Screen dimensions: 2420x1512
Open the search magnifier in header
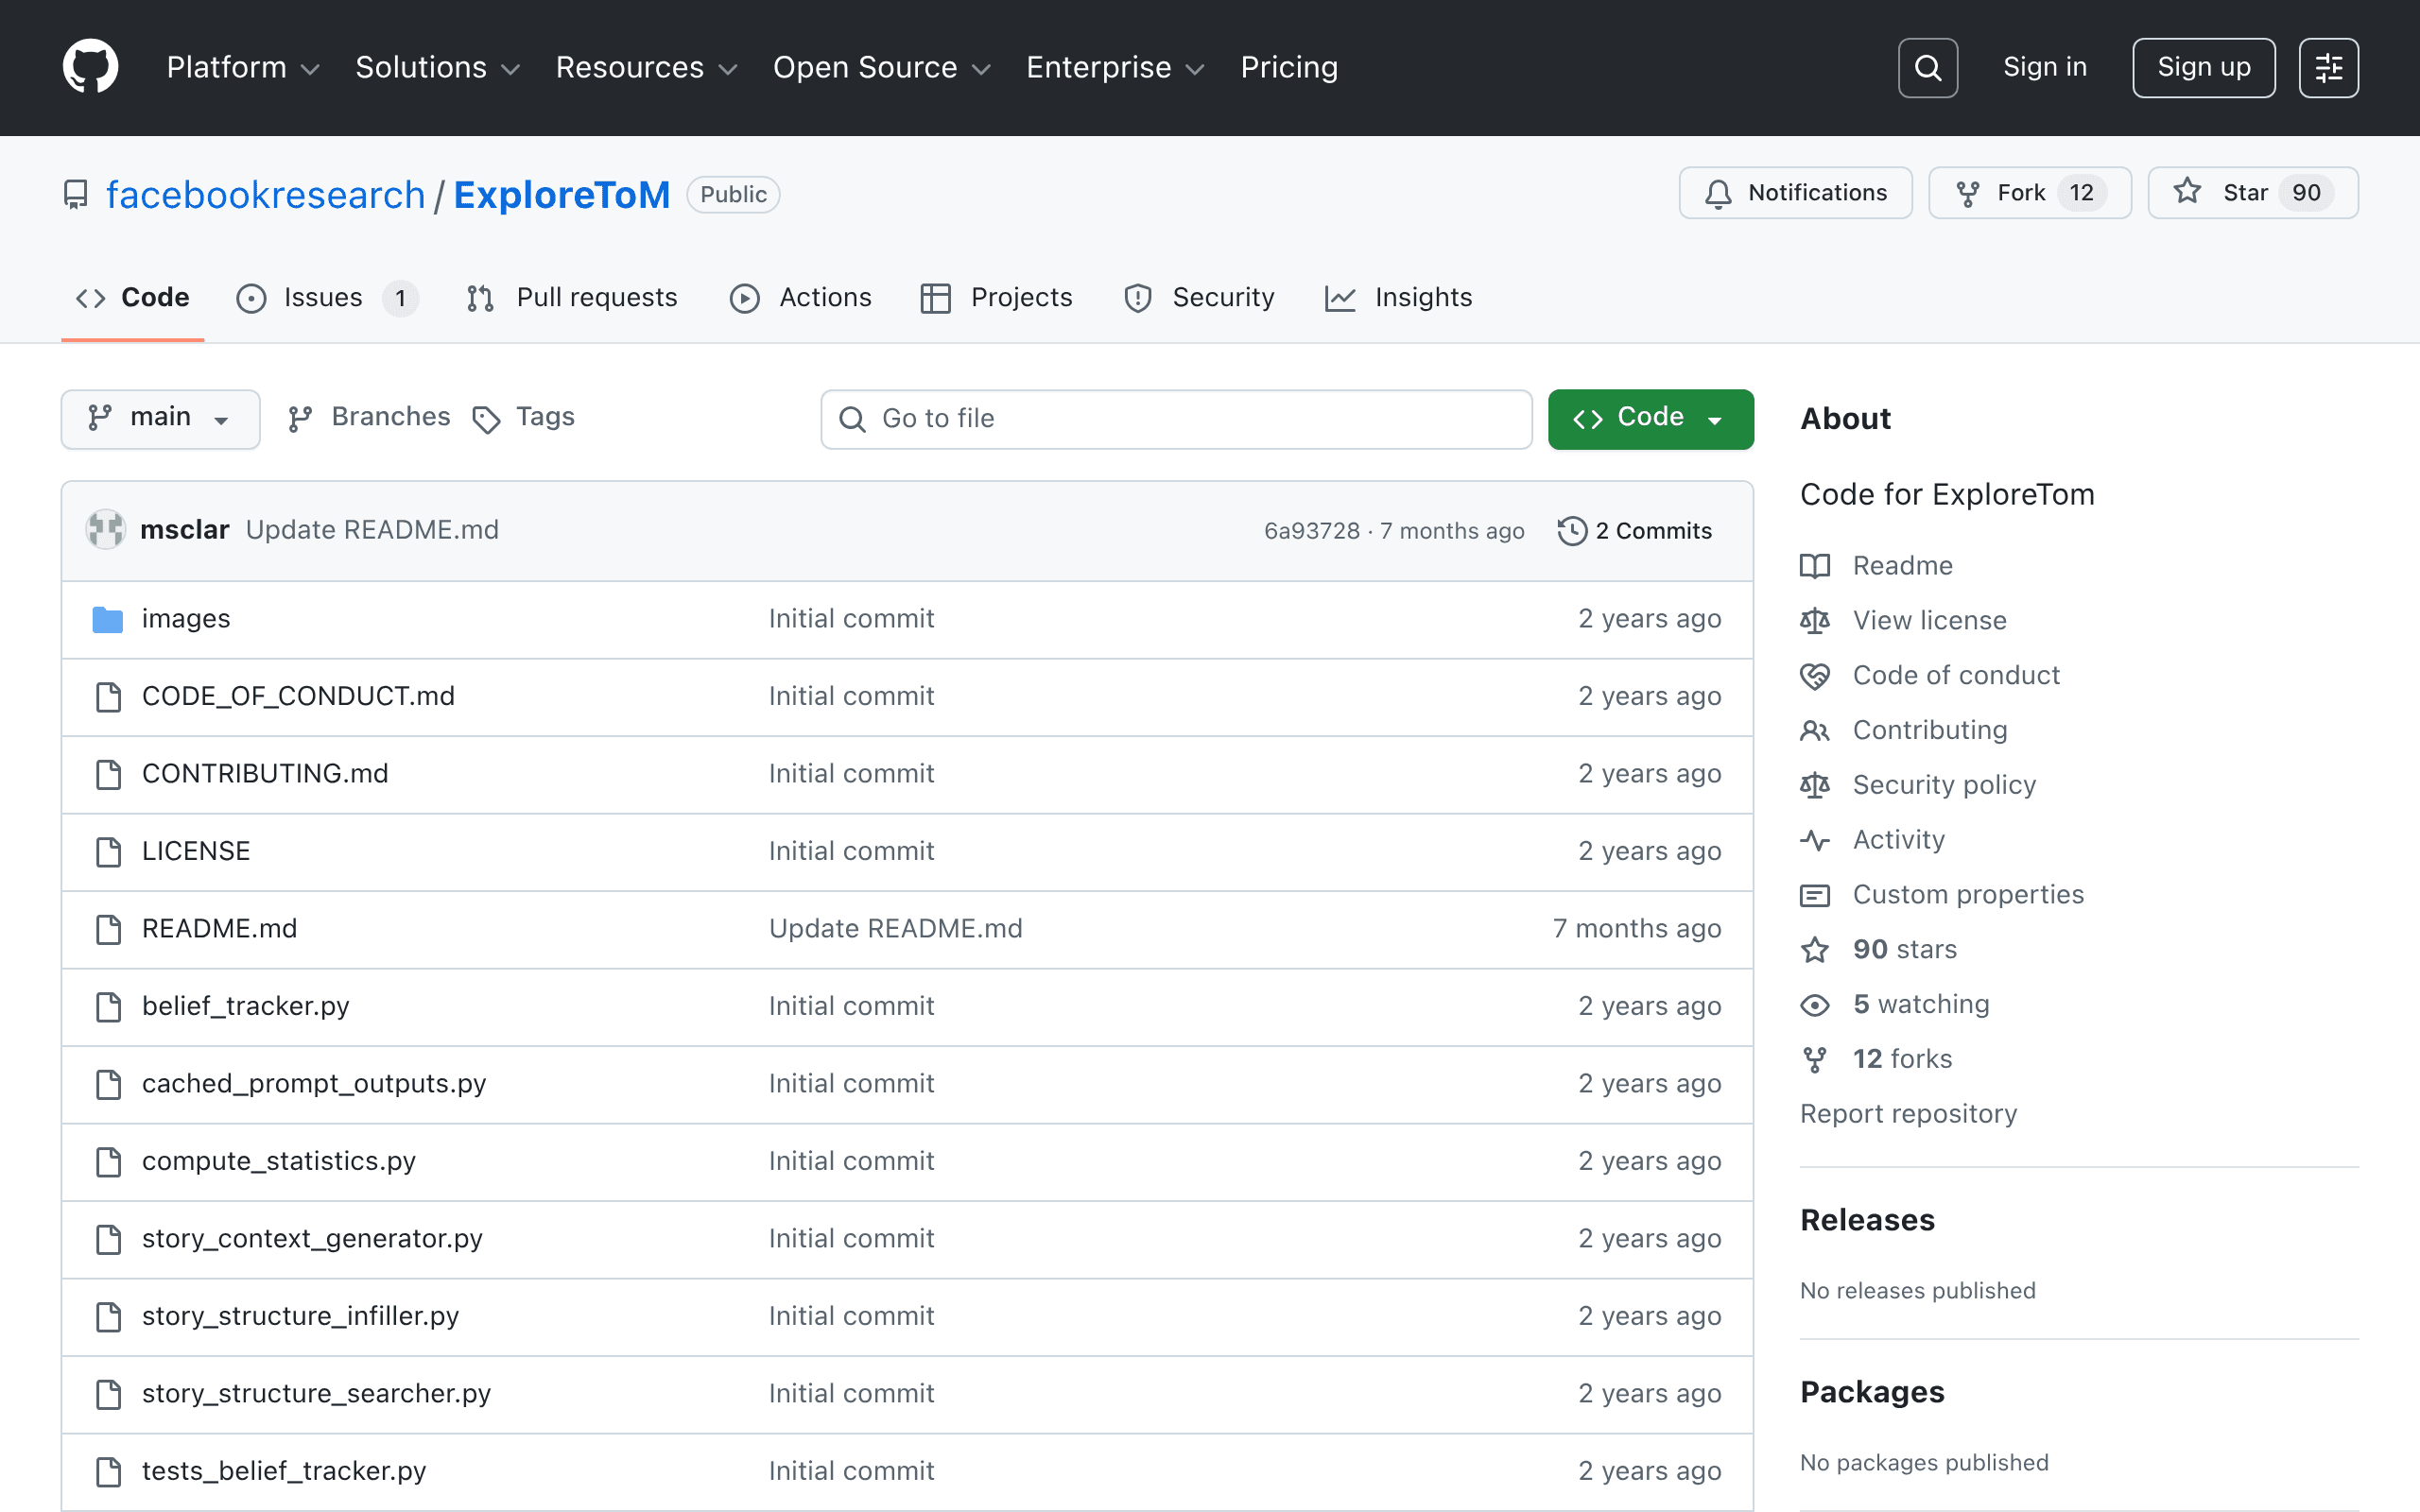click(x=1927, y=68)
